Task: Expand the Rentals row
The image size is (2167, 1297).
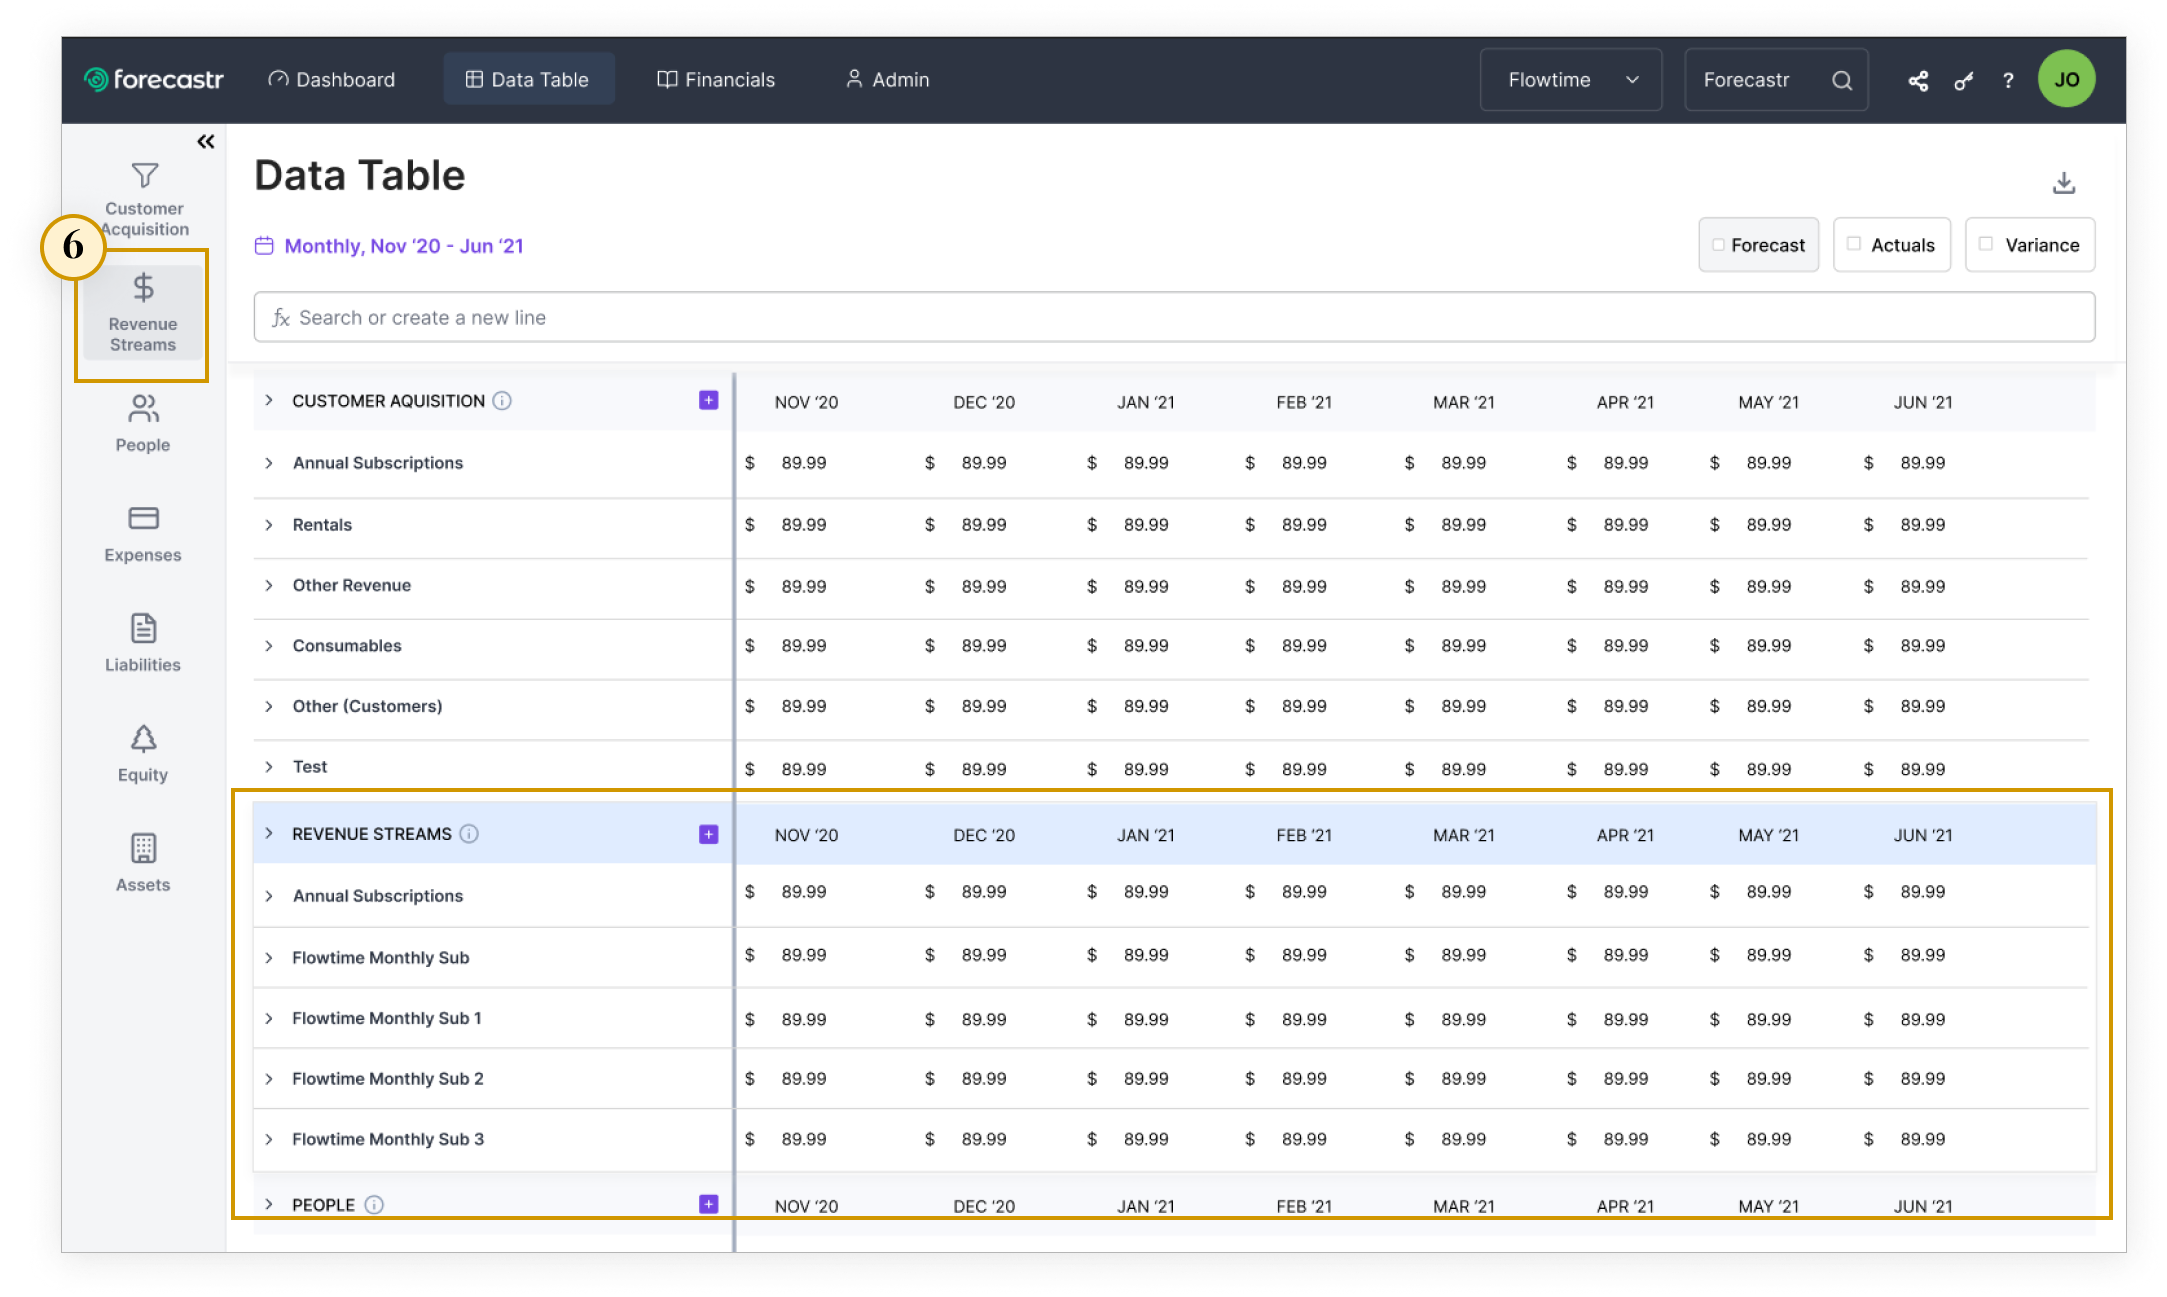Action: pos(269,525)
